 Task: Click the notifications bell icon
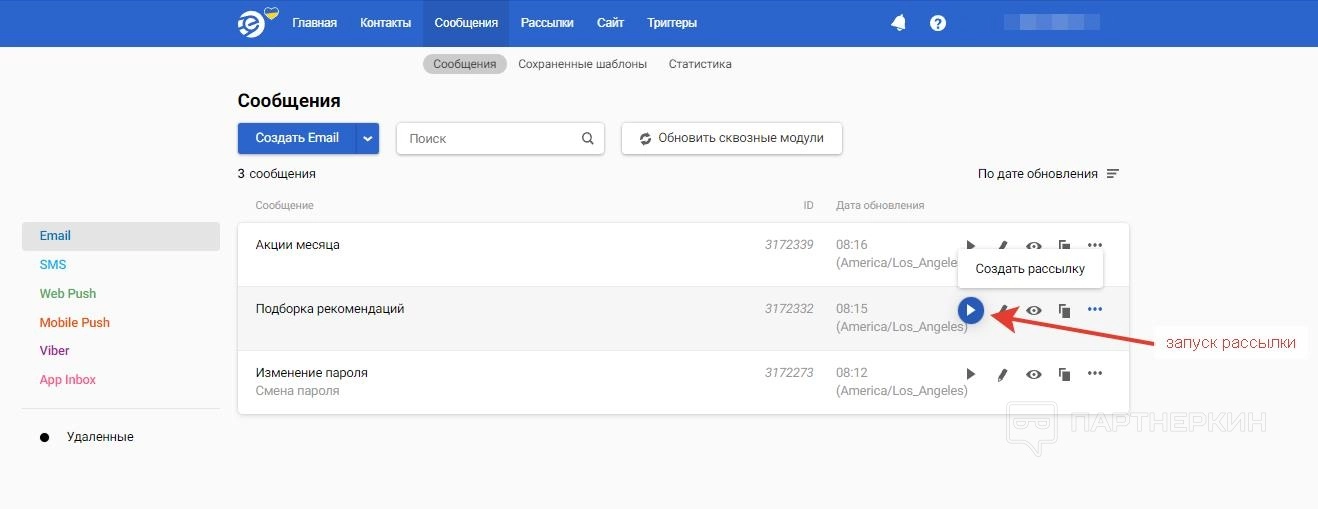coord(898,23)
